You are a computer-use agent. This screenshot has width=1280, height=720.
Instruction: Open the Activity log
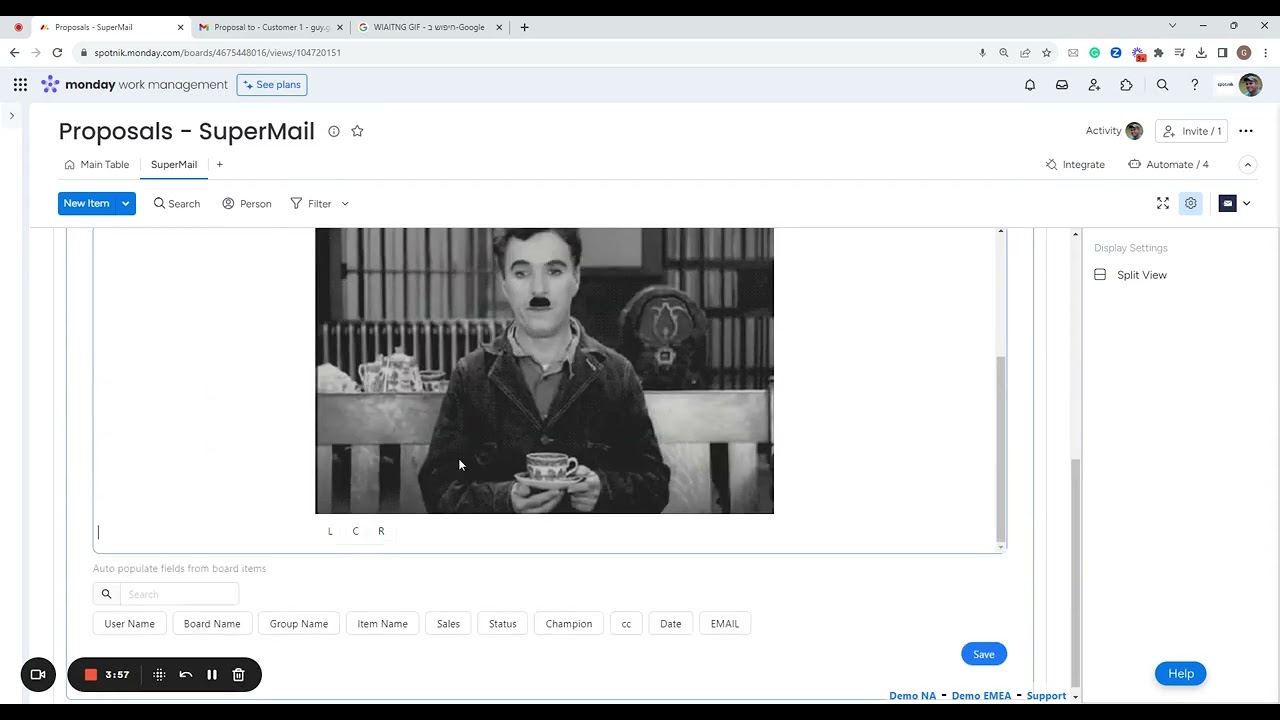tap(1114, 131)
